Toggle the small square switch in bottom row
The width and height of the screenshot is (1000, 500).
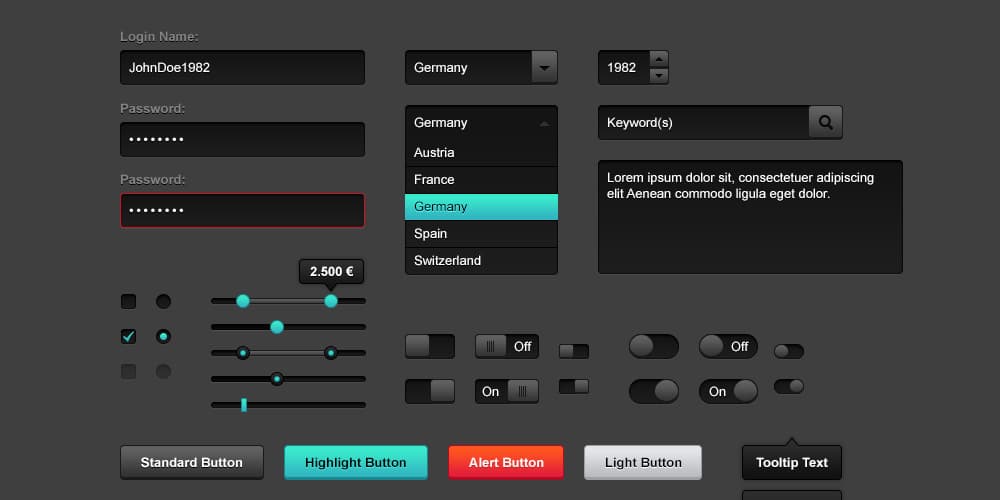(574, 386)
